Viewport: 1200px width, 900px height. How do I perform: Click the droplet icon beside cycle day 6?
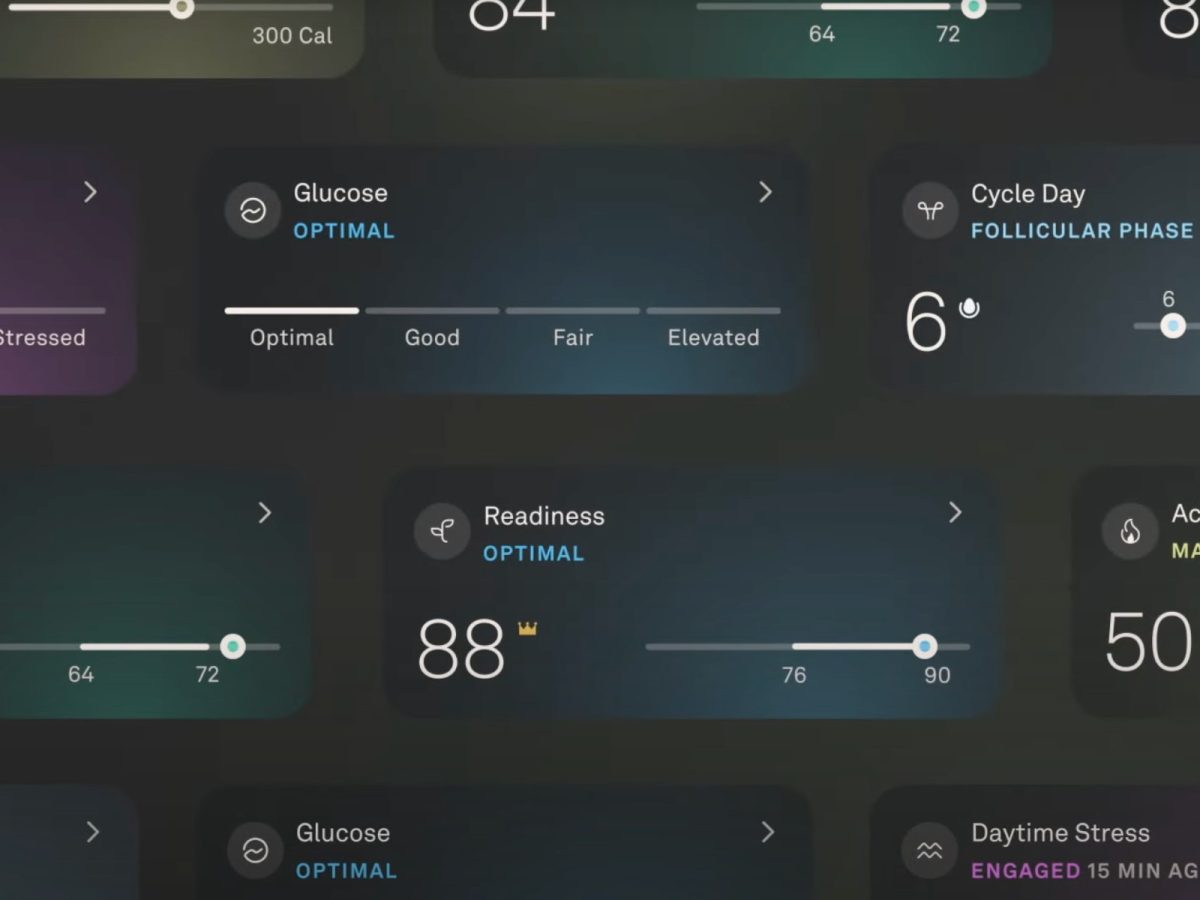[968, 308]
